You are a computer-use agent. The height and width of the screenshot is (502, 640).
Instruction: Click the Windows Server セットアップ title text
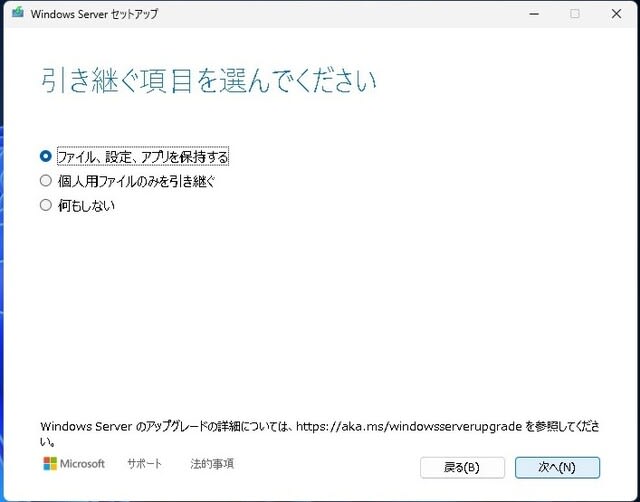click(x=94, y=14)
